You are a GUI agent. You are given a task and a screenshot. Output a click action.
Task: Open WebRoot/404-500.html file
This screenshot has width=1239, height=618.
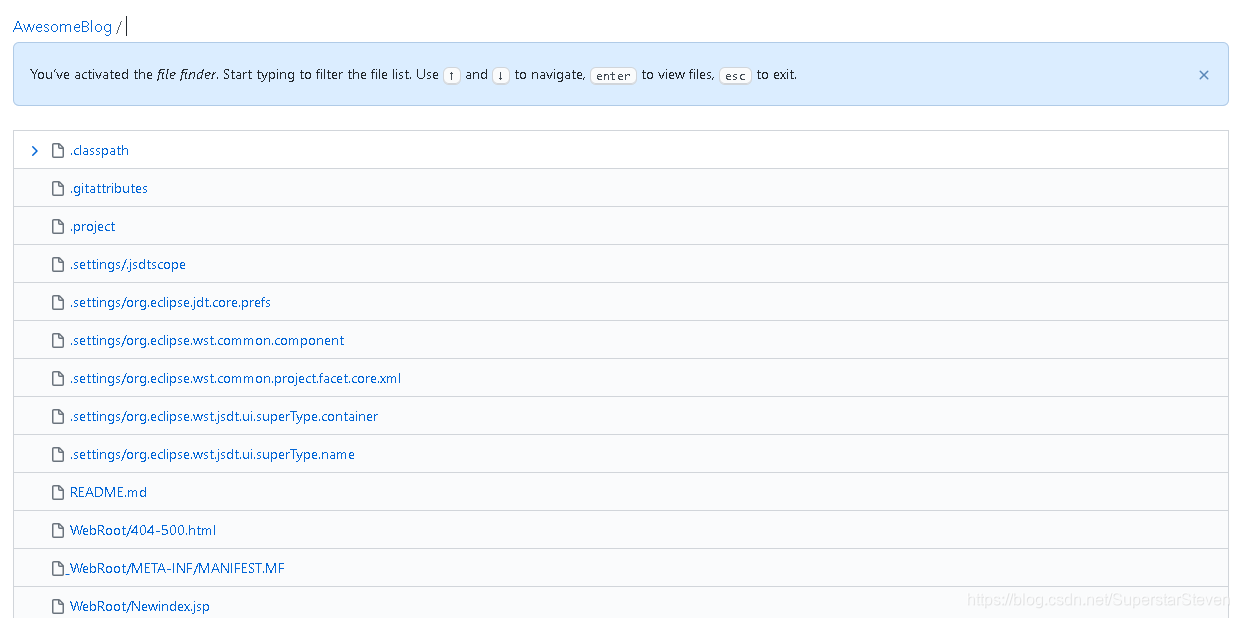point(143,531)
